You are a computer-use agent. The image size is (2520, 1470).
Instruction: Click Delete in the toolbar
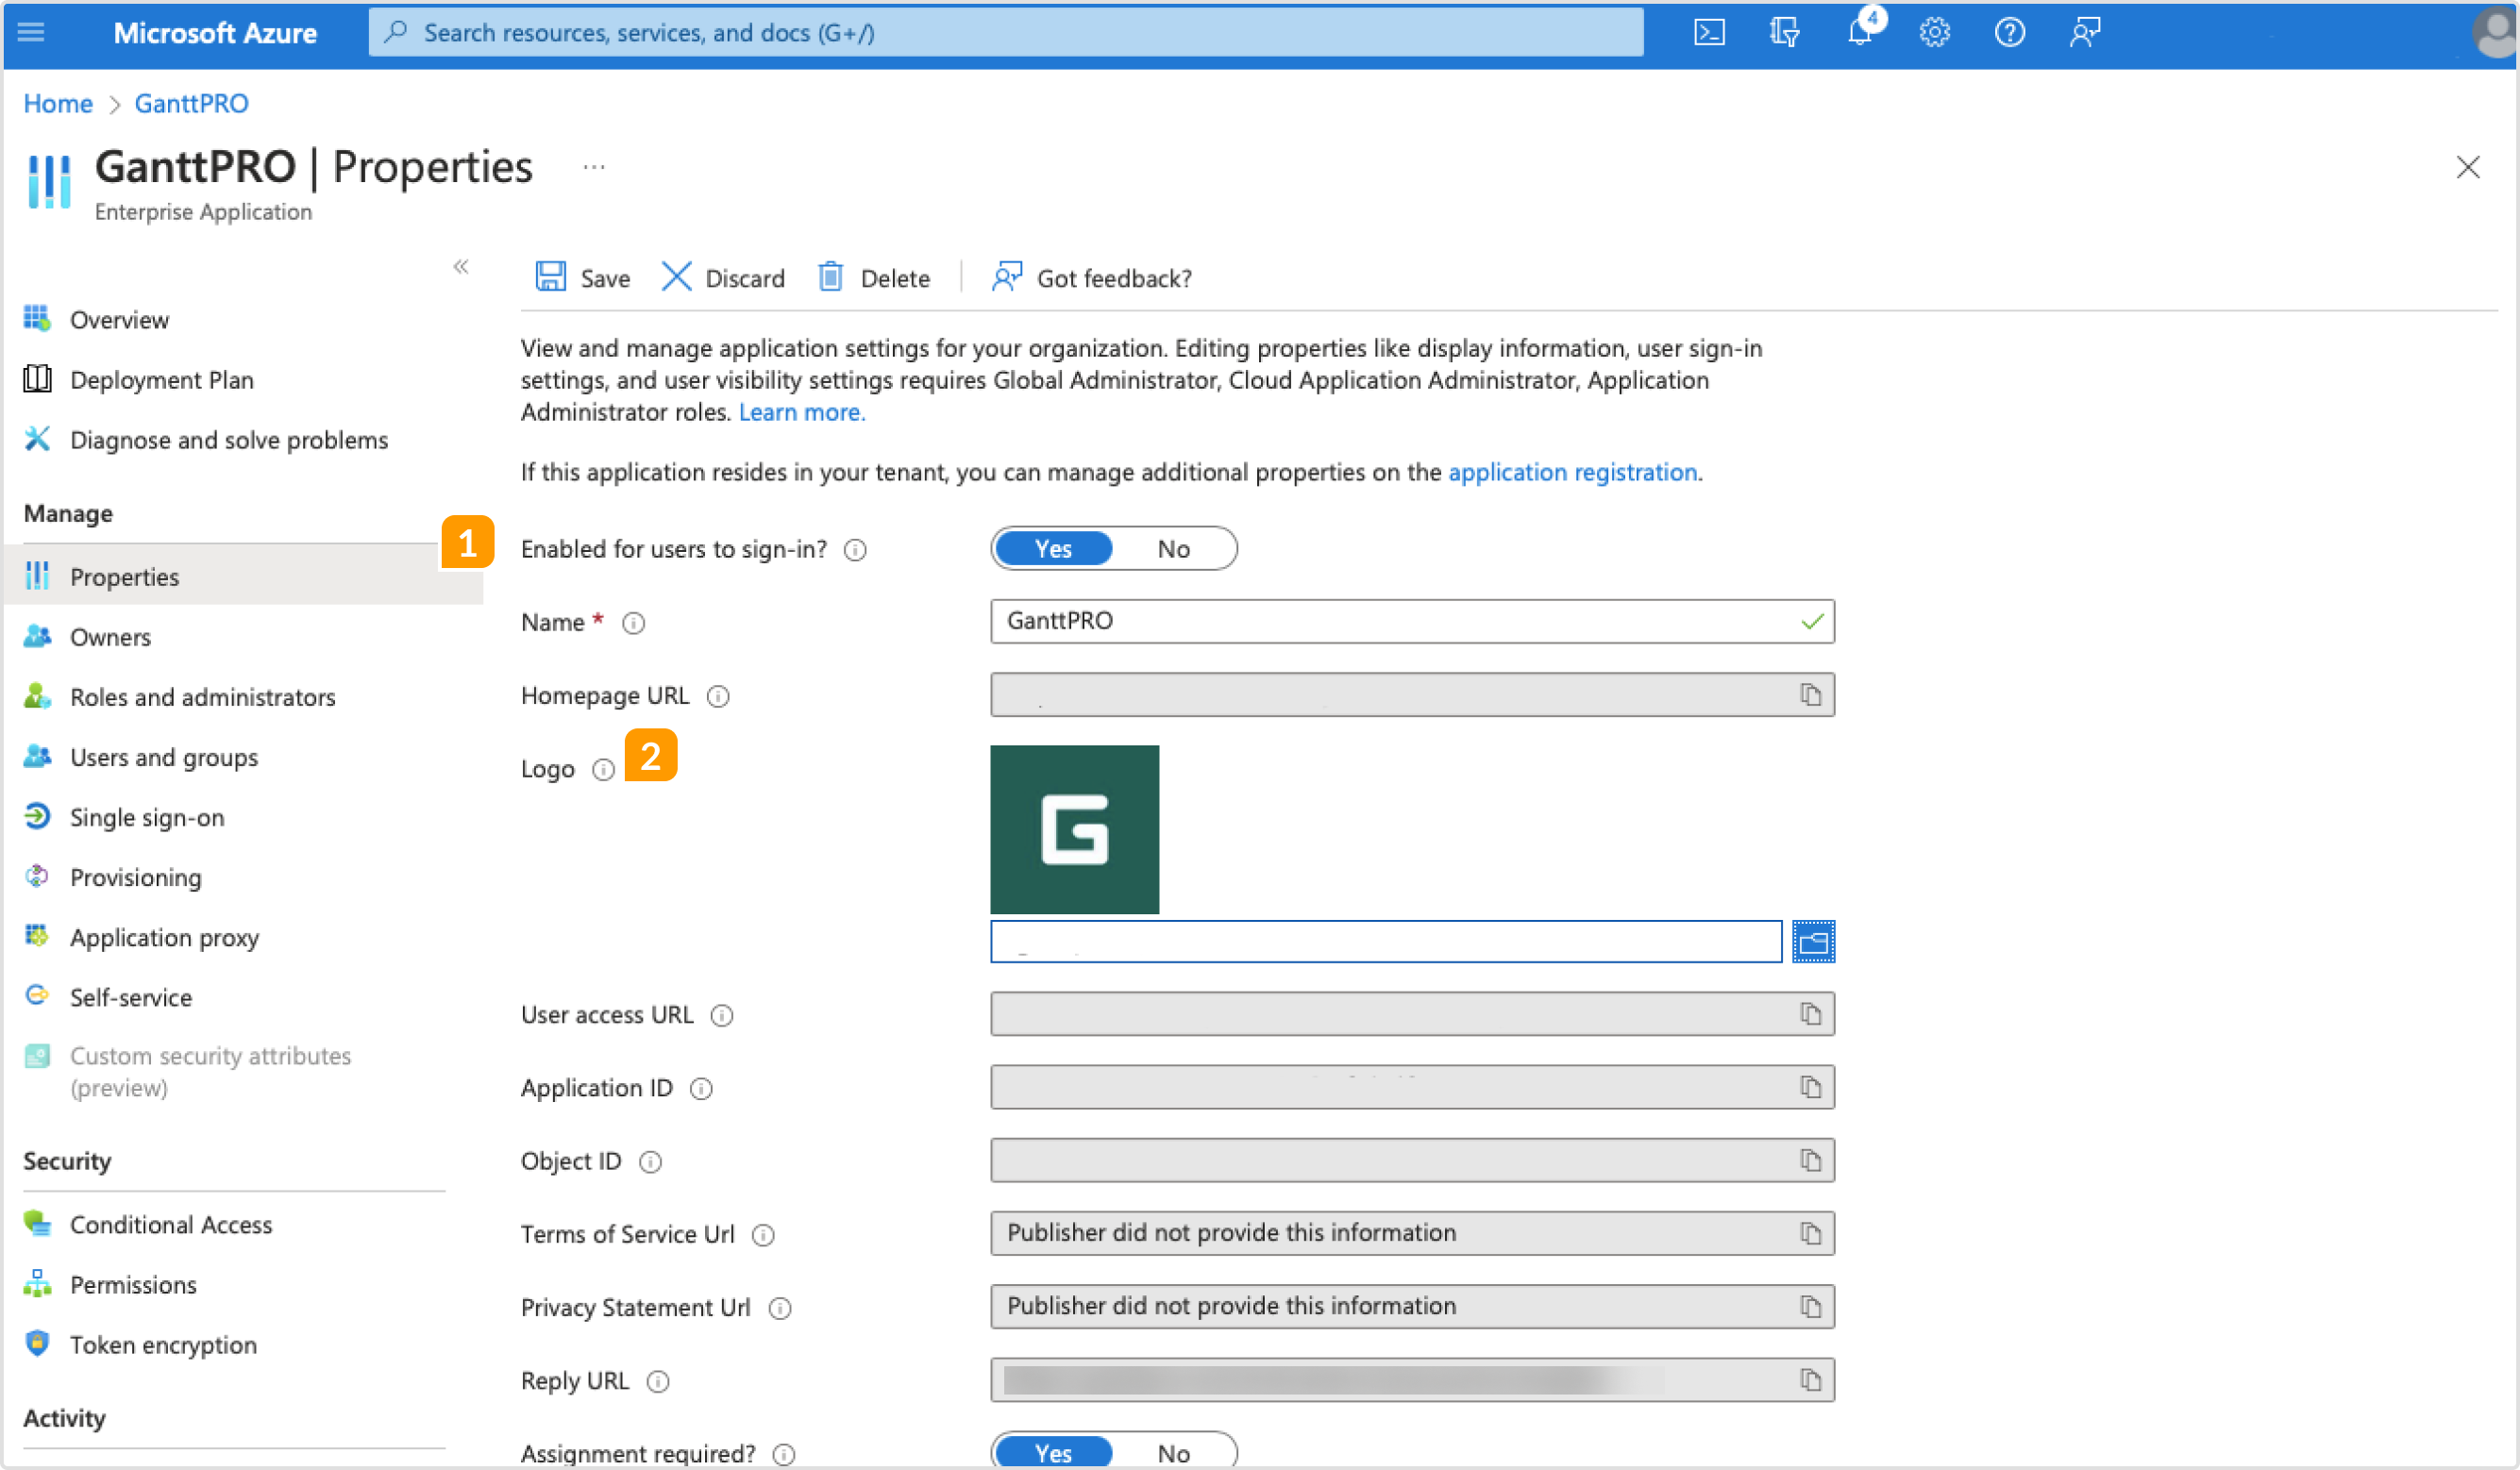(x=874, y=277)
